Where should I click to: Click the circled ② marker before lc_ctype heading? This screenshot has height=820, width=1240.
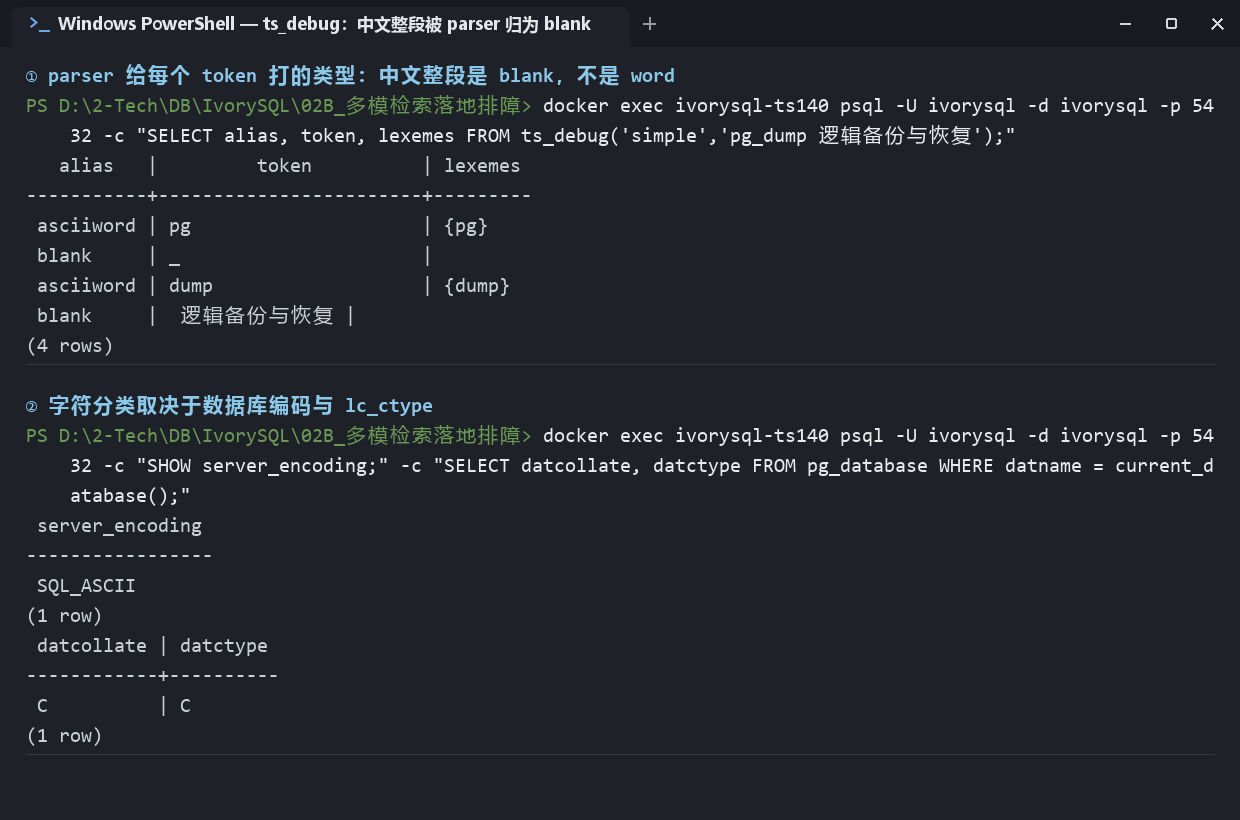tap(32, 406)
